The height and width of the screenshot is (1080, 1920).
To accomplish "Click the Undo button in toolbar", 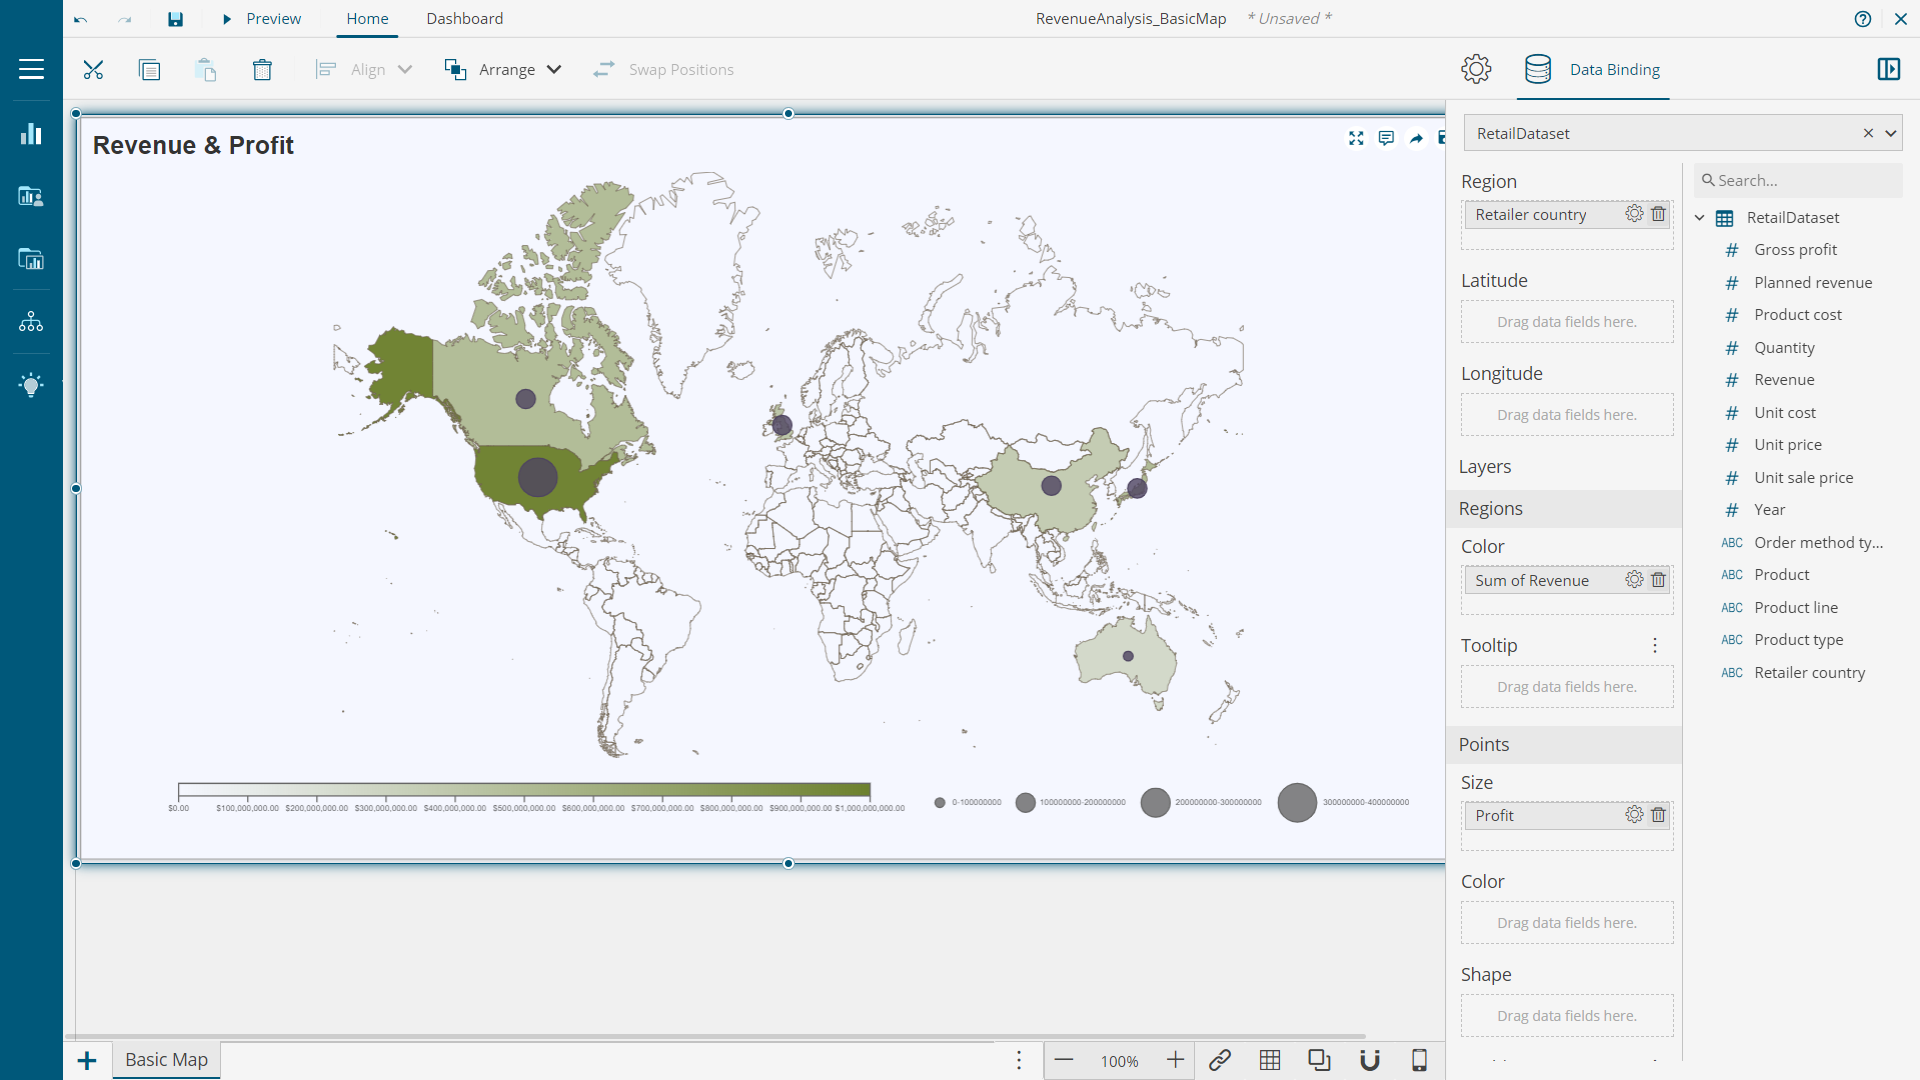I will coord(82,18).
